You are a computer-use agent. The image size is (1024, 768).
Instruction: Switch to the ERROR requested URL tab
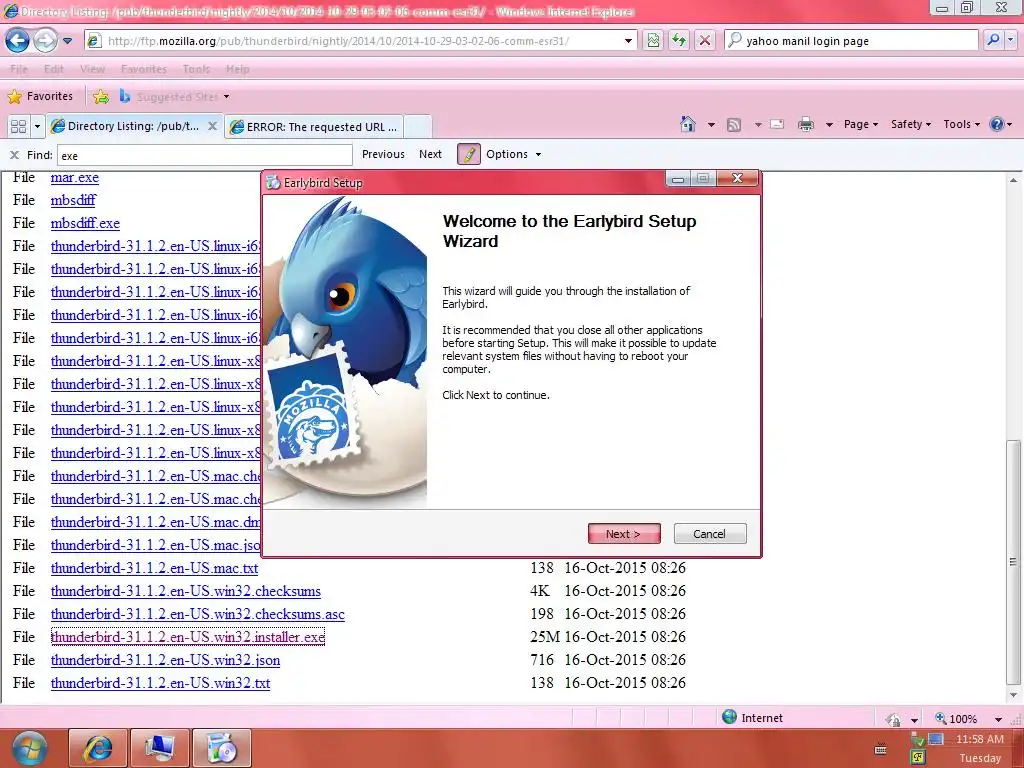click(x=314, y=127)
